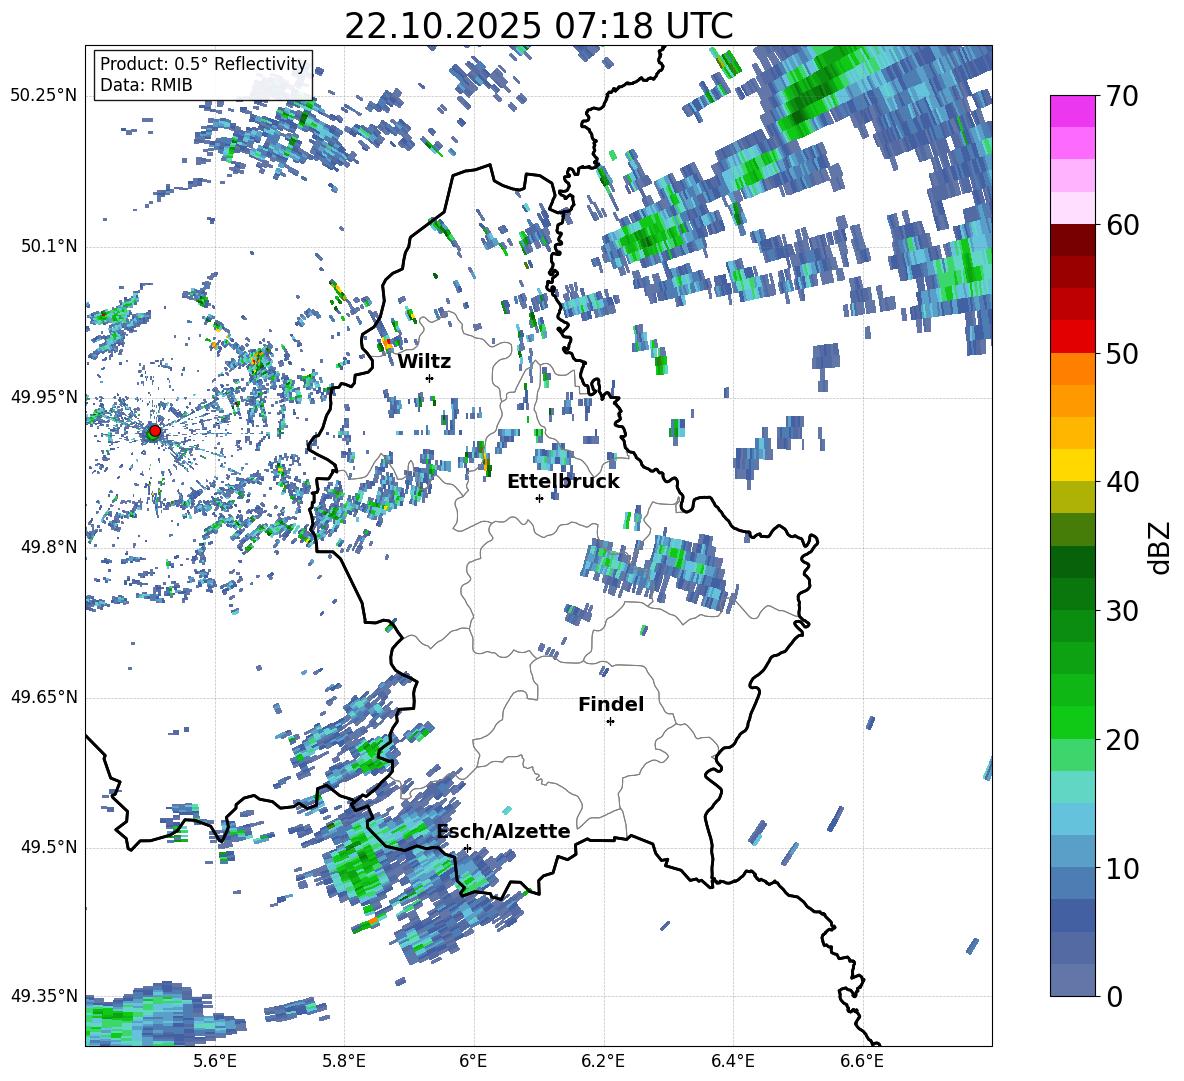This screenshot has width=1184, height=1081.
Task: Click the light cyan colorbar segment below 20
Action: coord(1072,786)
